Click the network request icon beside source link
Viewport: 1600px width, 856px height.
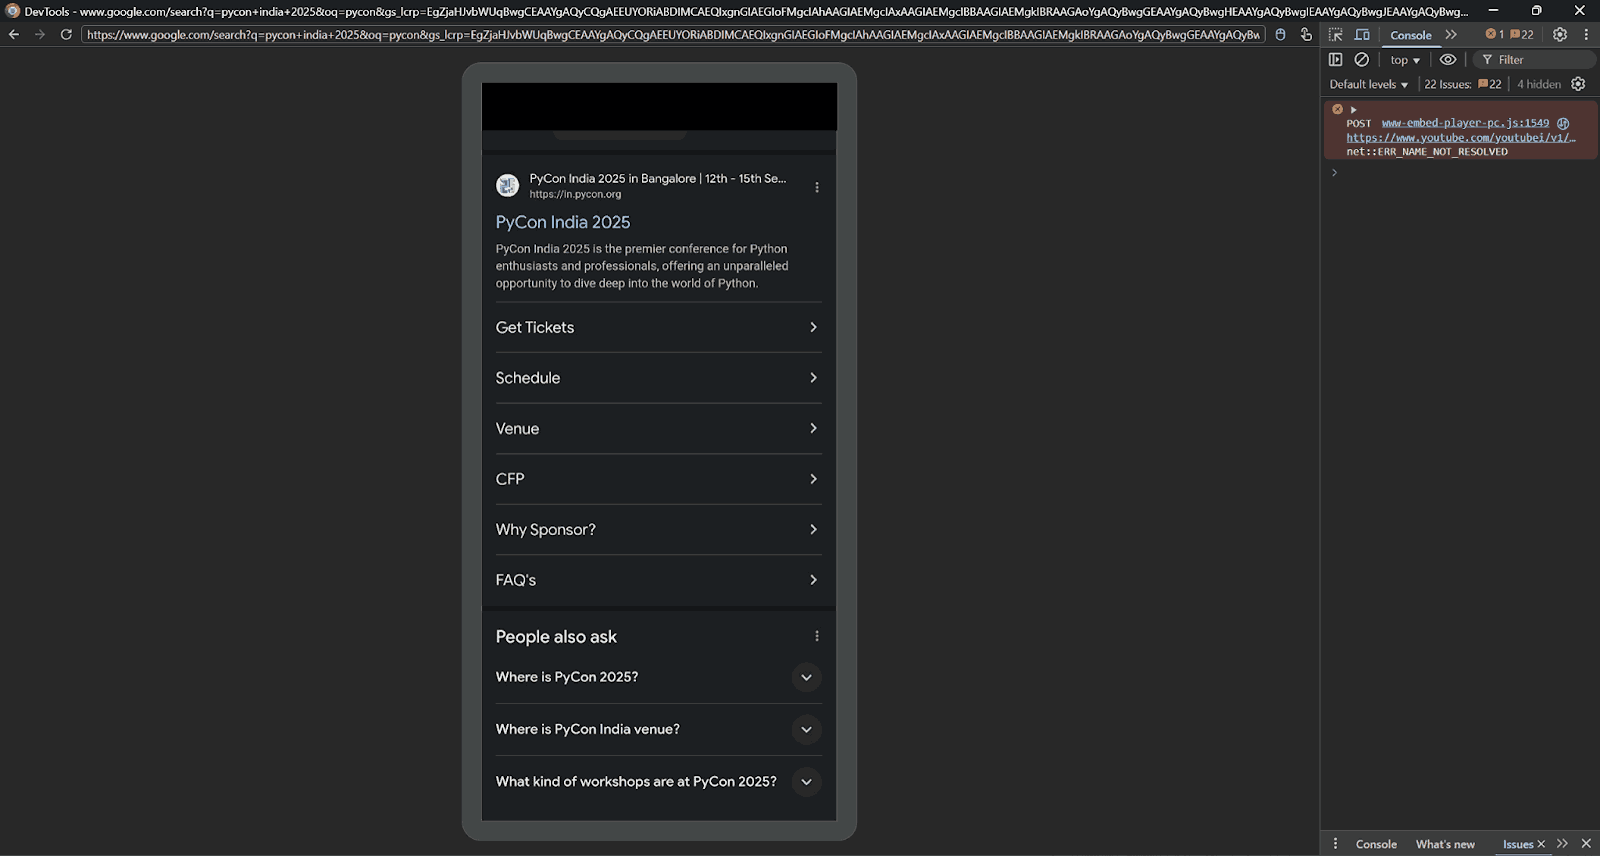1563,124
